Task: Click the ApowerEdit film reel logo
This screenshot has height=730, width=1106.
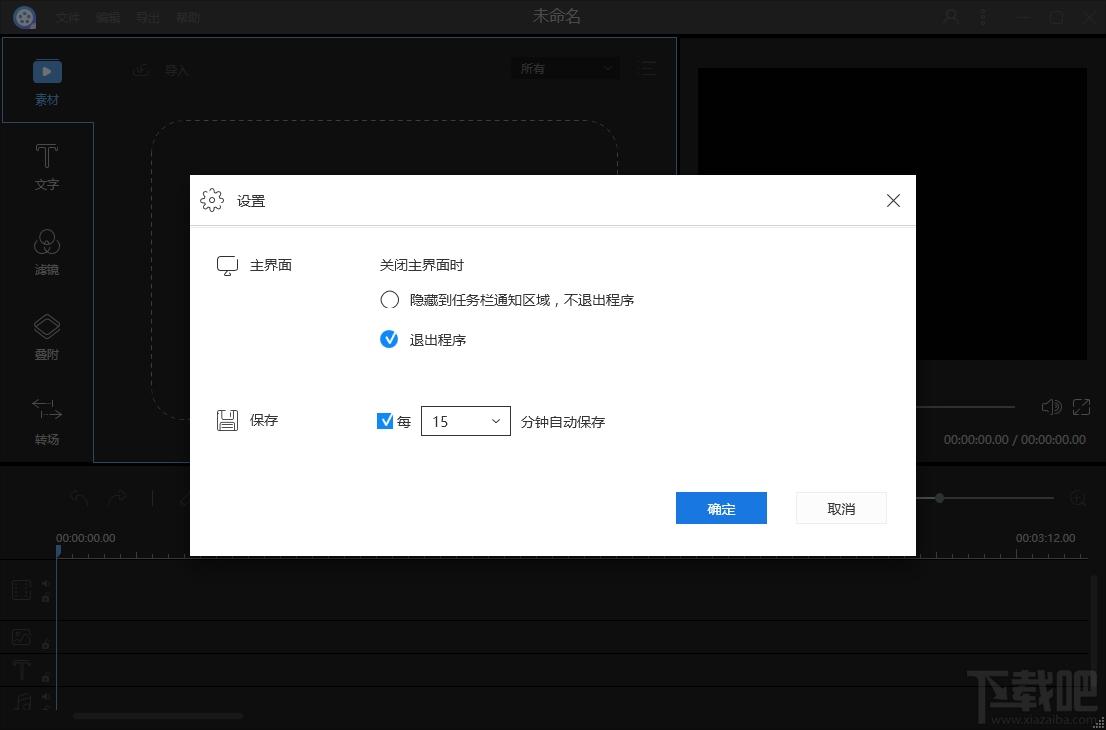Action: [x=25, y=17]
